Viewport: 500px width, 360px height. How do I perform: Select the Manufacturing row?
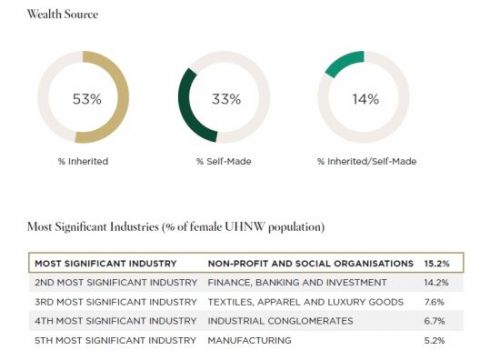246,340
